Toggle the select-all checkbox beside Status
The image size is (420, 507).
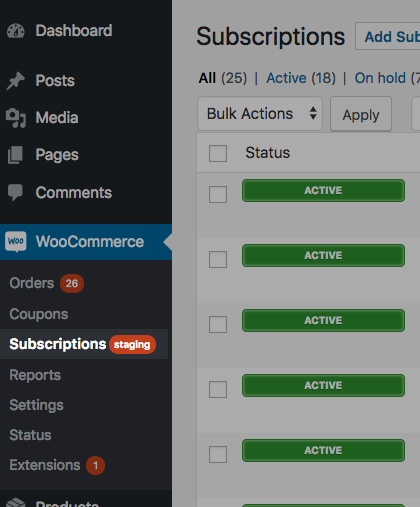pos(218,153)
